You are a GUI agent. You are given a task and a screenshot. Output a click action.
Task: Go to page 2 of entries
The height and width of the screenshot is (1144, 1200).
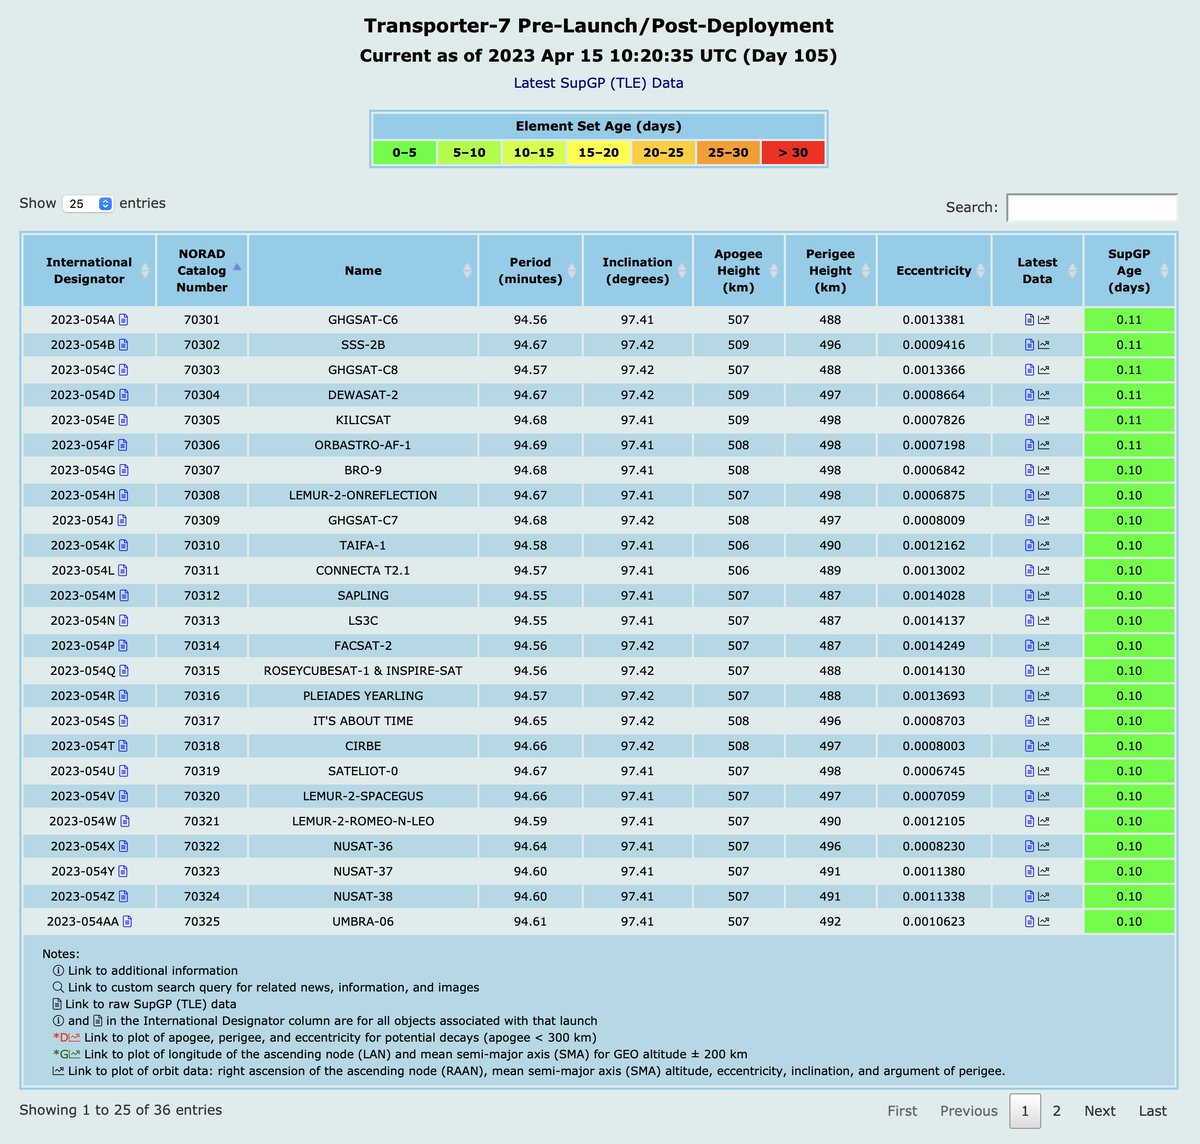pyautogui.click(x=1057, y=1111)
